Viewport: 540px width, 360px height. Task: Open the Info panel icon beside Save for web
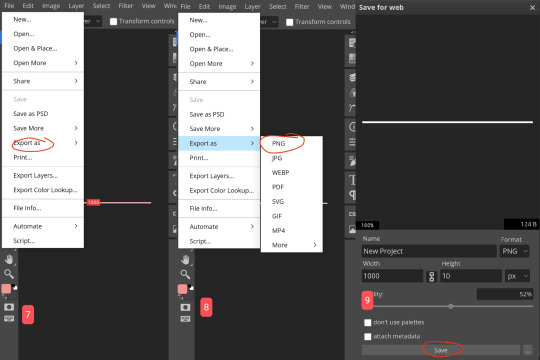[x=352, y=127]
